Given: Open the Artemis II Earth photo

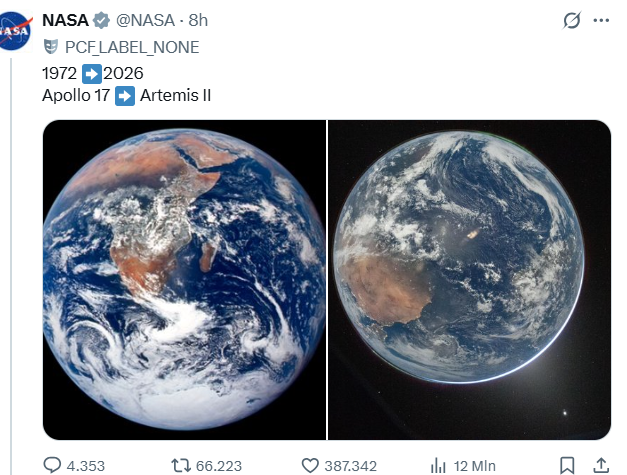Looking at the screenshot, I should pos(470,279).
